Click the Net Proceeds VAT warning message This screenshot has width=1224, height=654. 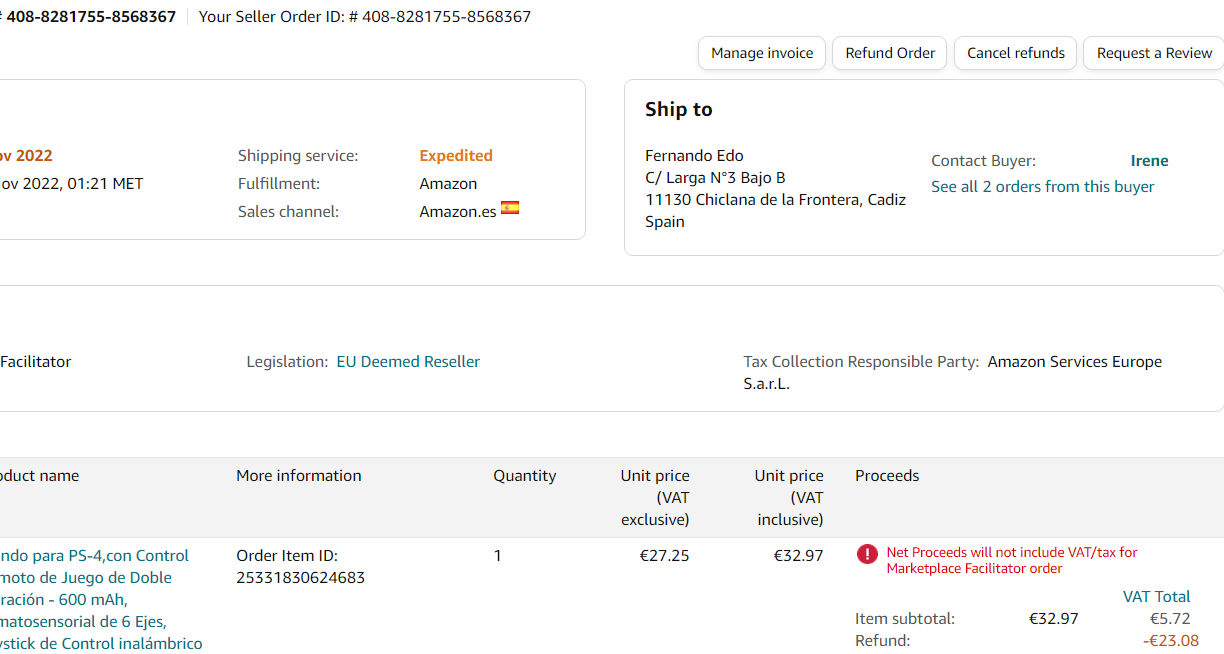pos(1011,560)
